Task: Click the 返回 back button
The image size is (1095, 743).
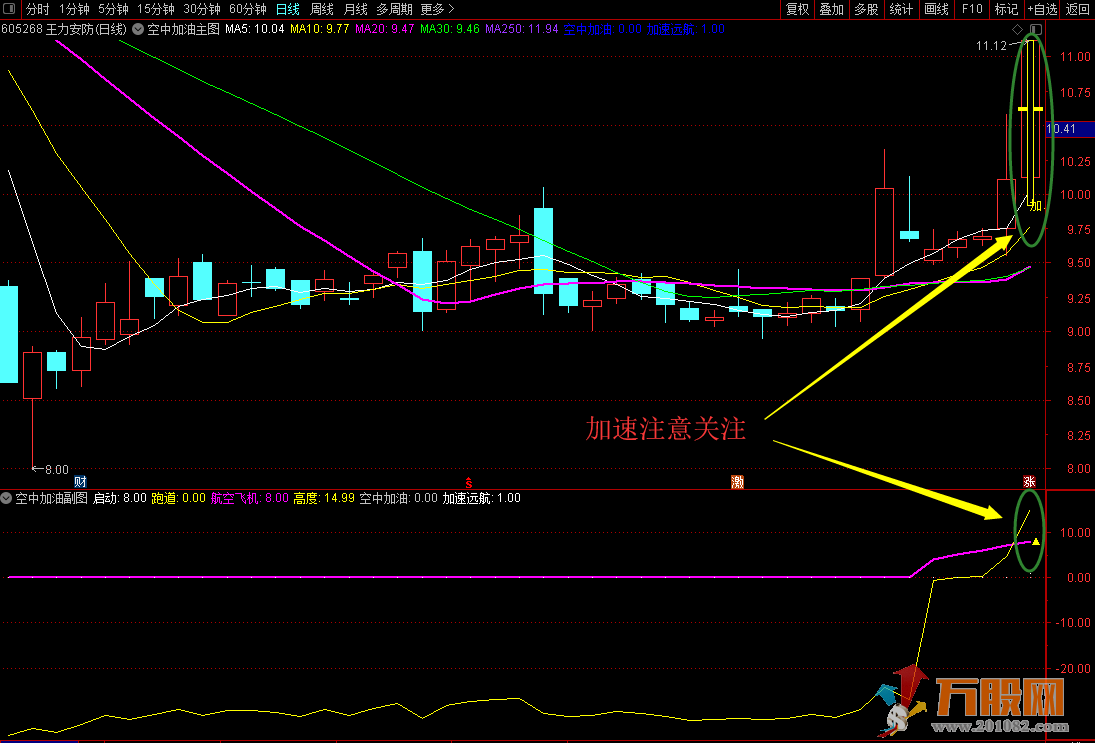Action: [1078, 9]
